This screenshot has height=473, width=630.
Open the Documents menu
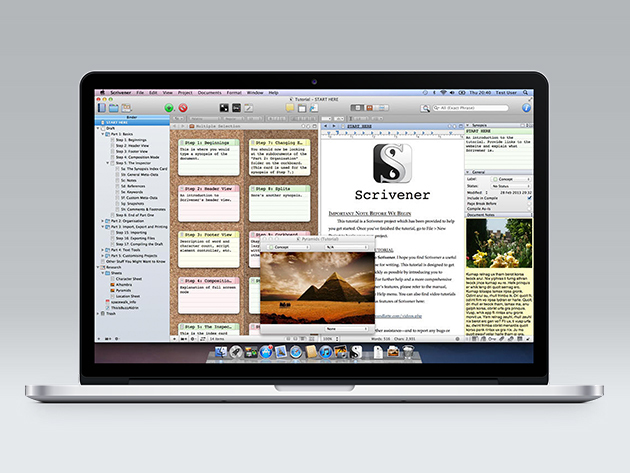pos(210,91)
